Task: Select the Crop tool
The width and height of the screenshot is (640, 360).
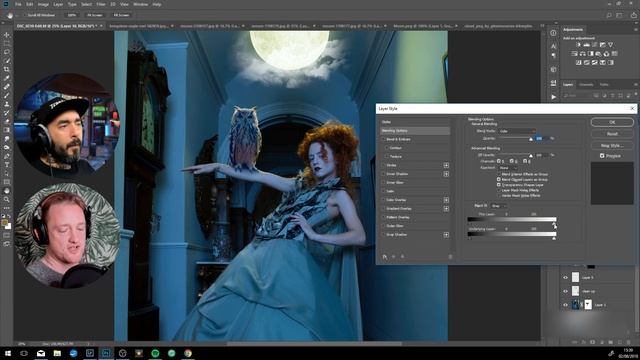Action: (x=7, y=69)
